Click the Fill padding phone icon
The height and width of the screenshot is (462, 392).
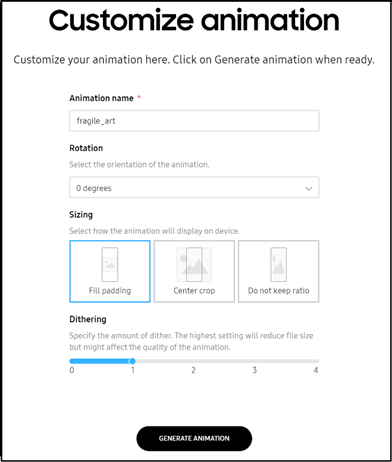click(x=110, y=264)
